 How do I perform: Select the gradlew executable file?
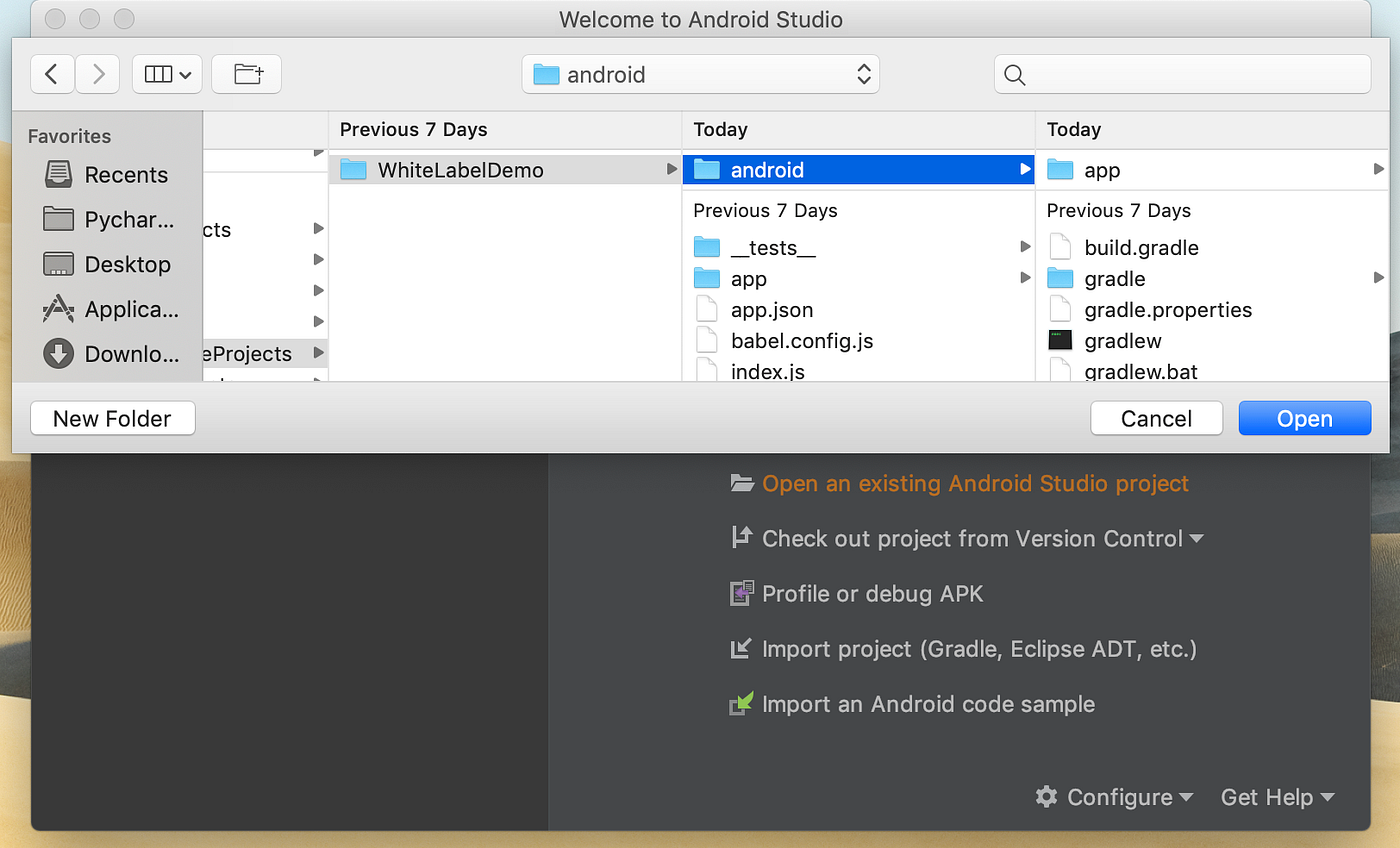click(1212, 340)
